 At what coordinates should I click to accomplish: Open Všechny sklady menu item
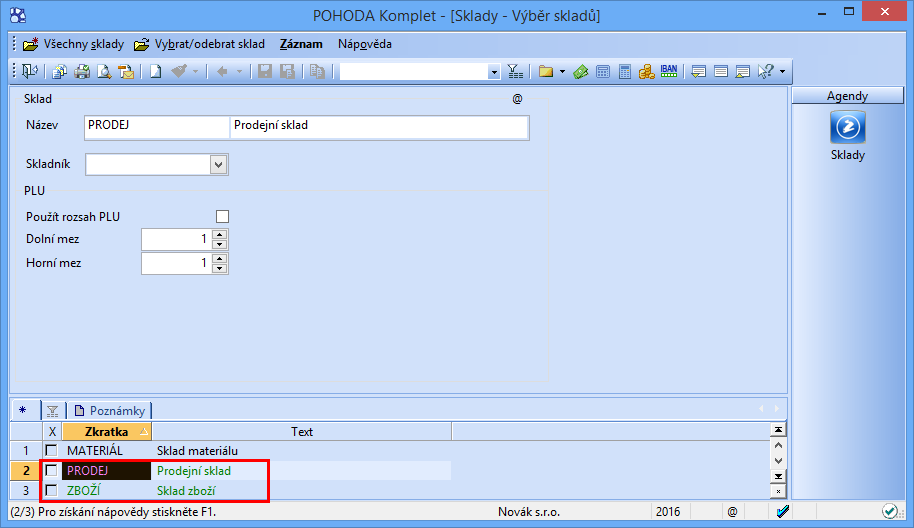73,44
